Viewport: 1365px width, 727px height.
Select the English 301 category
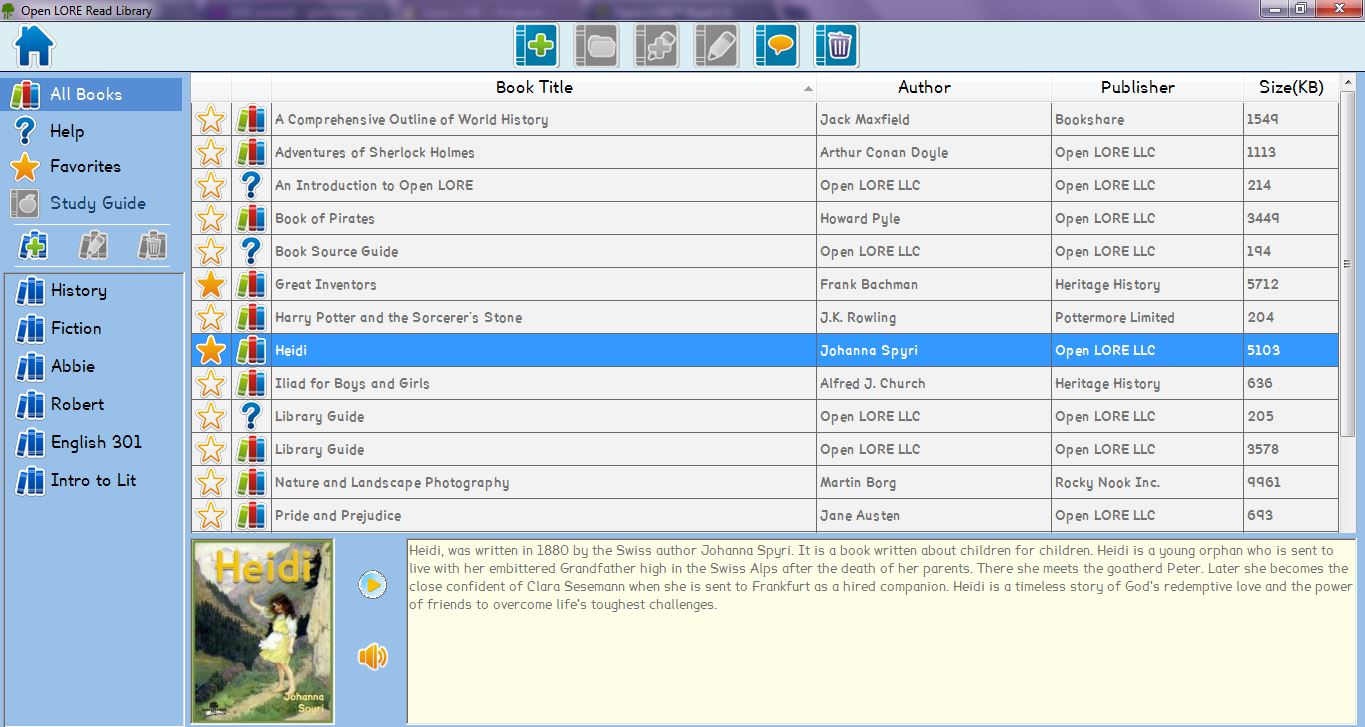click(x=94, y=442)
